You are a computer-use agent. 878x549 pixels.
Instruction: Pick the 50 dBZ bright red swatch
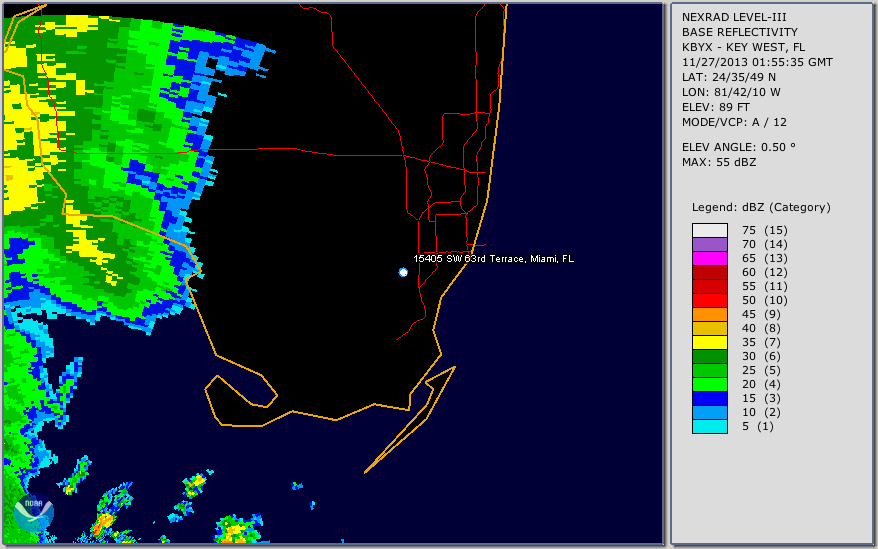point(709,300)
